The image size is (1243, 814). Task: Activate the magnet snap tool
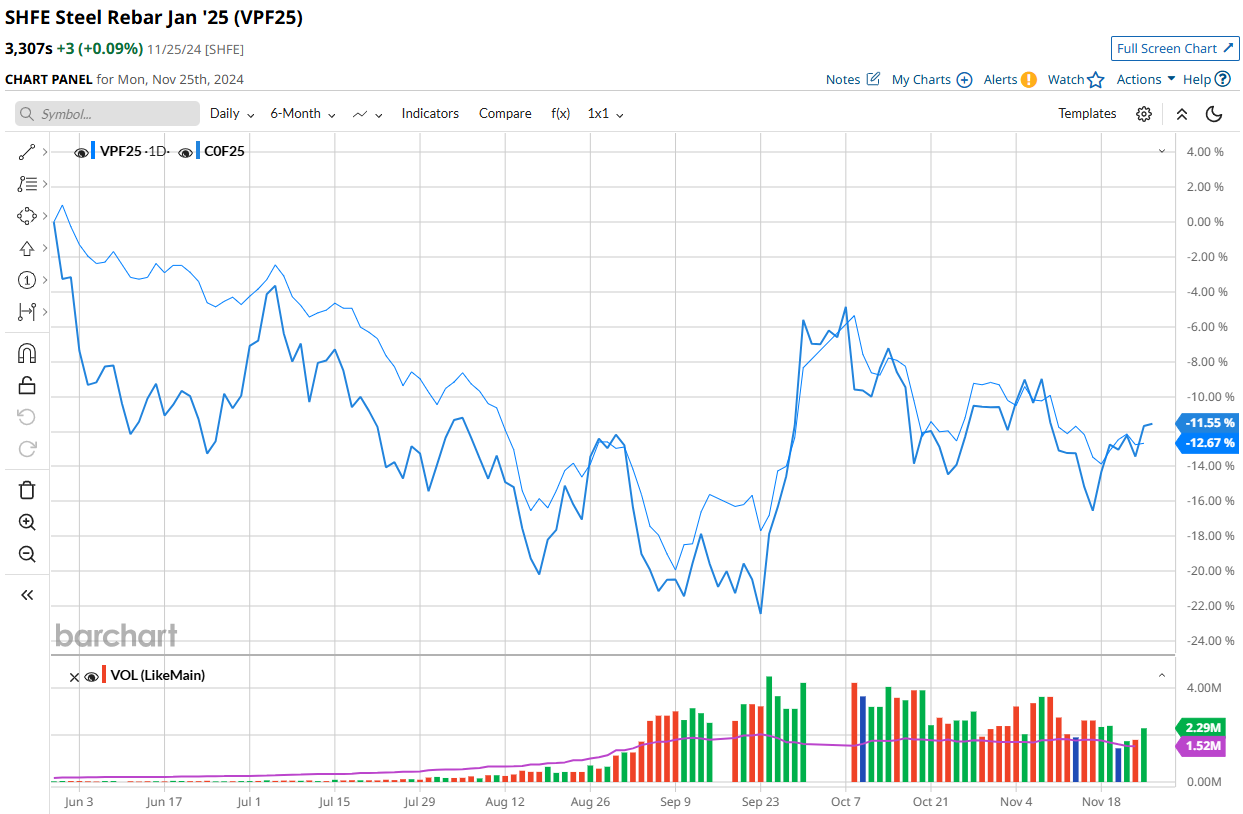(27, 353)
